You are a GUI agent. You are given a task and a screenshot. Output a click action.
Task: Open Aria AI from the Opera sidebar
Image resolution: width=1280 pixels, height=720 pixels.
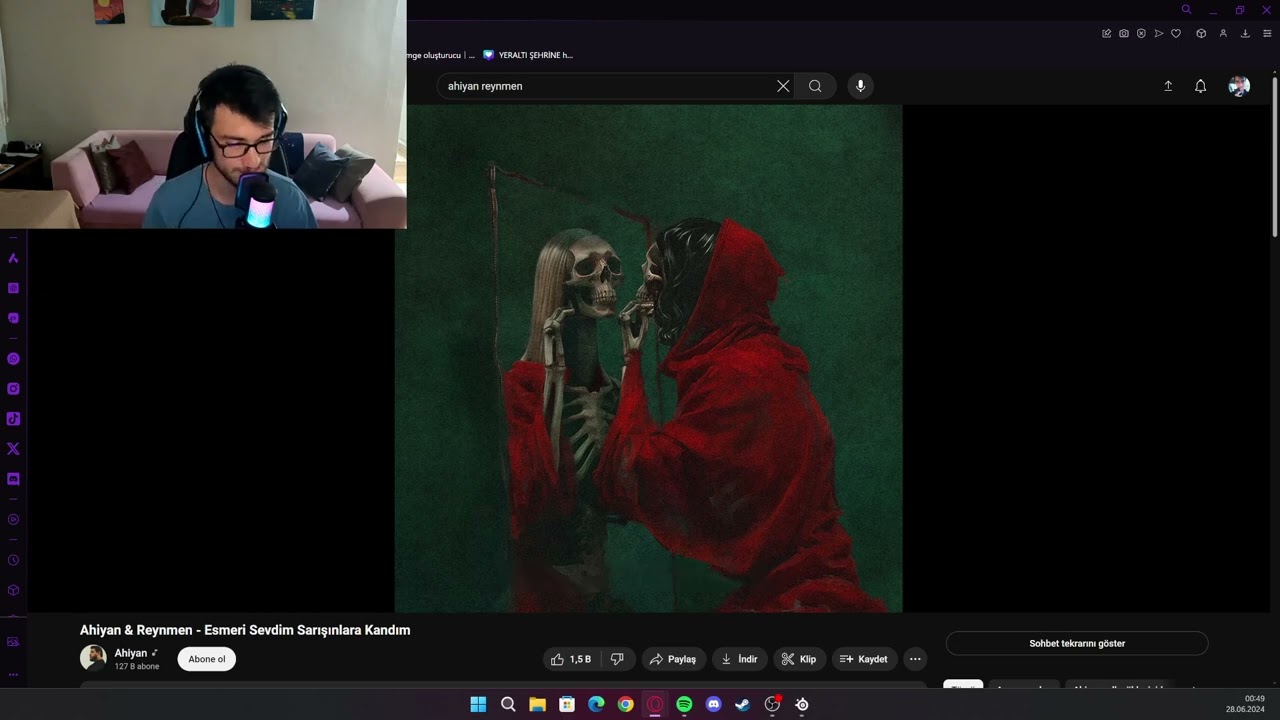coord(13,258)
